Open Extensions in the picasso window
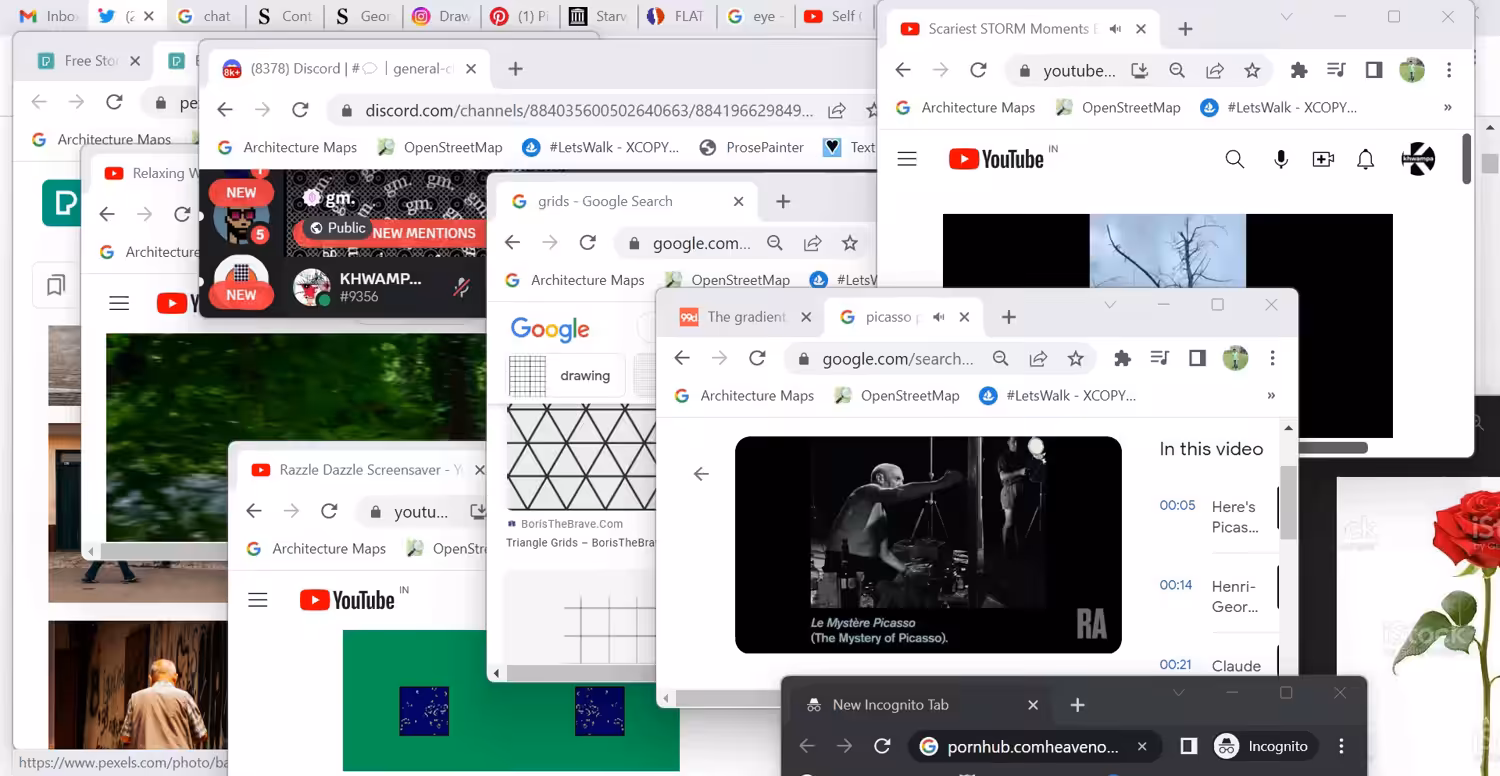 pyautogui.click(x=1122, y=358)
